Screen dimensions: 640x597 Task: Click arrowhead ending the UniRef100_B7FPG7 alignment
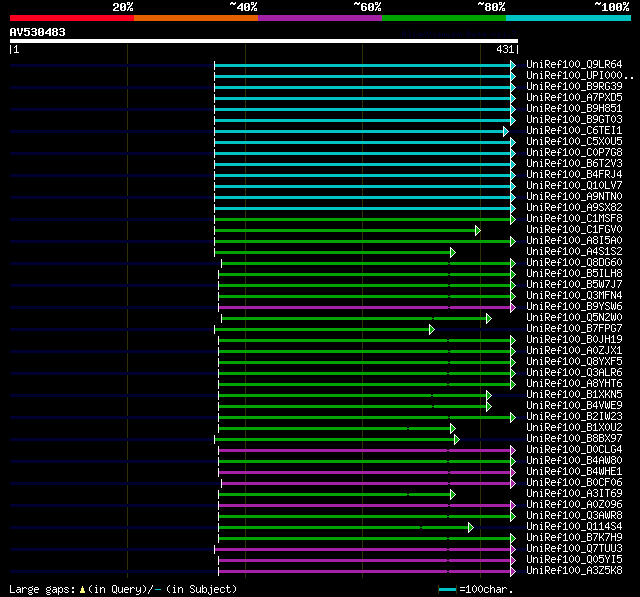point(432,330)
